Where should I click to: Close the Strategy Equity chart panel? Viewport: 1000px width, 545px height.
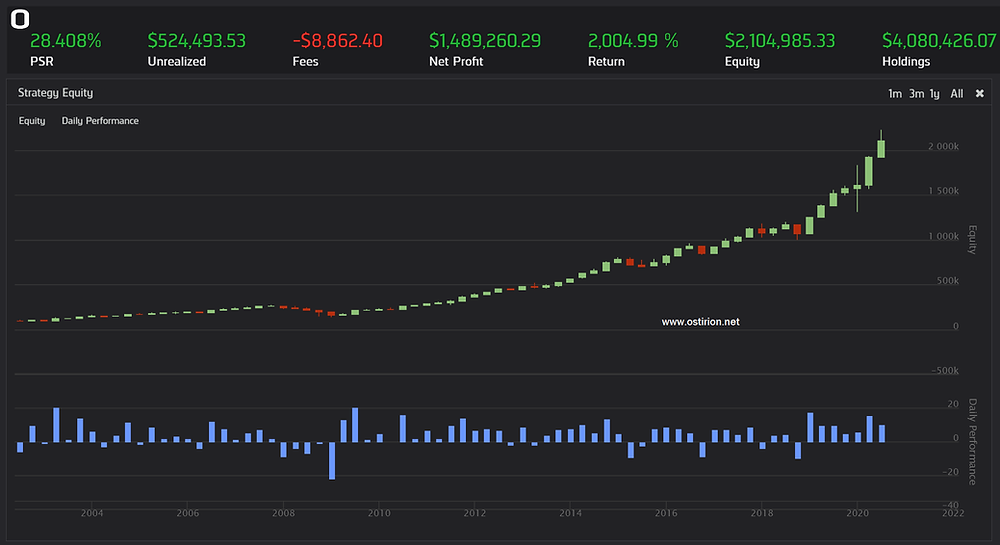980,94
